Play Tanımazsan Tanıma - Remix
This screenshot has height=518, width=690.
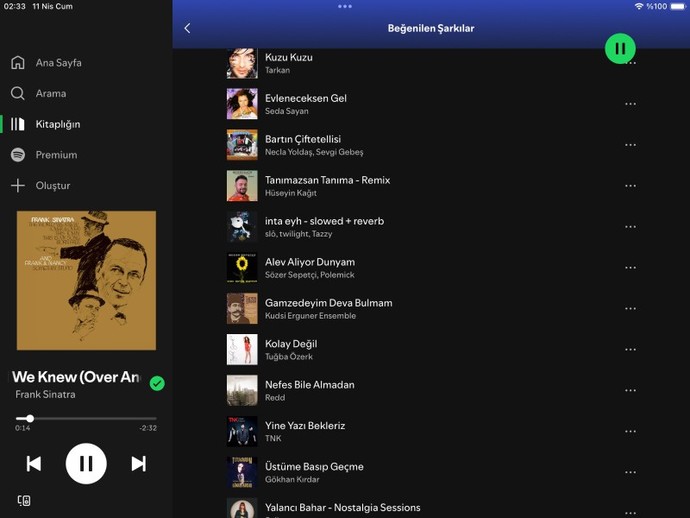coord(431,186)
